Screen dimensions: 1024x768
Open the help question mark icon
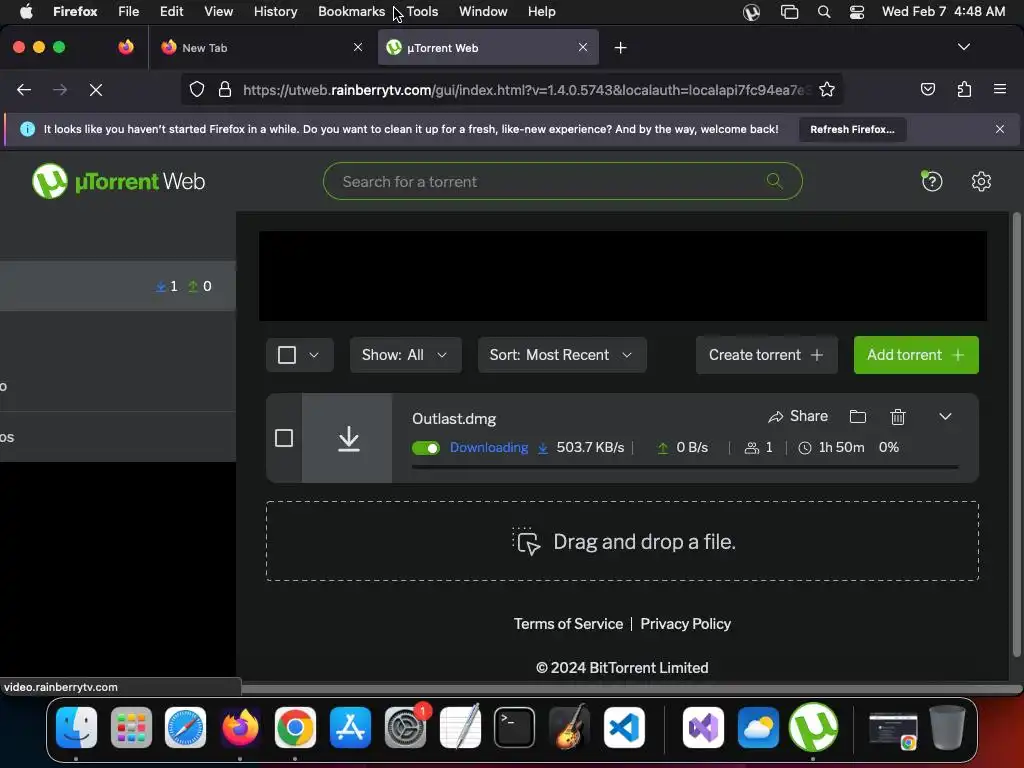point(932,181)
